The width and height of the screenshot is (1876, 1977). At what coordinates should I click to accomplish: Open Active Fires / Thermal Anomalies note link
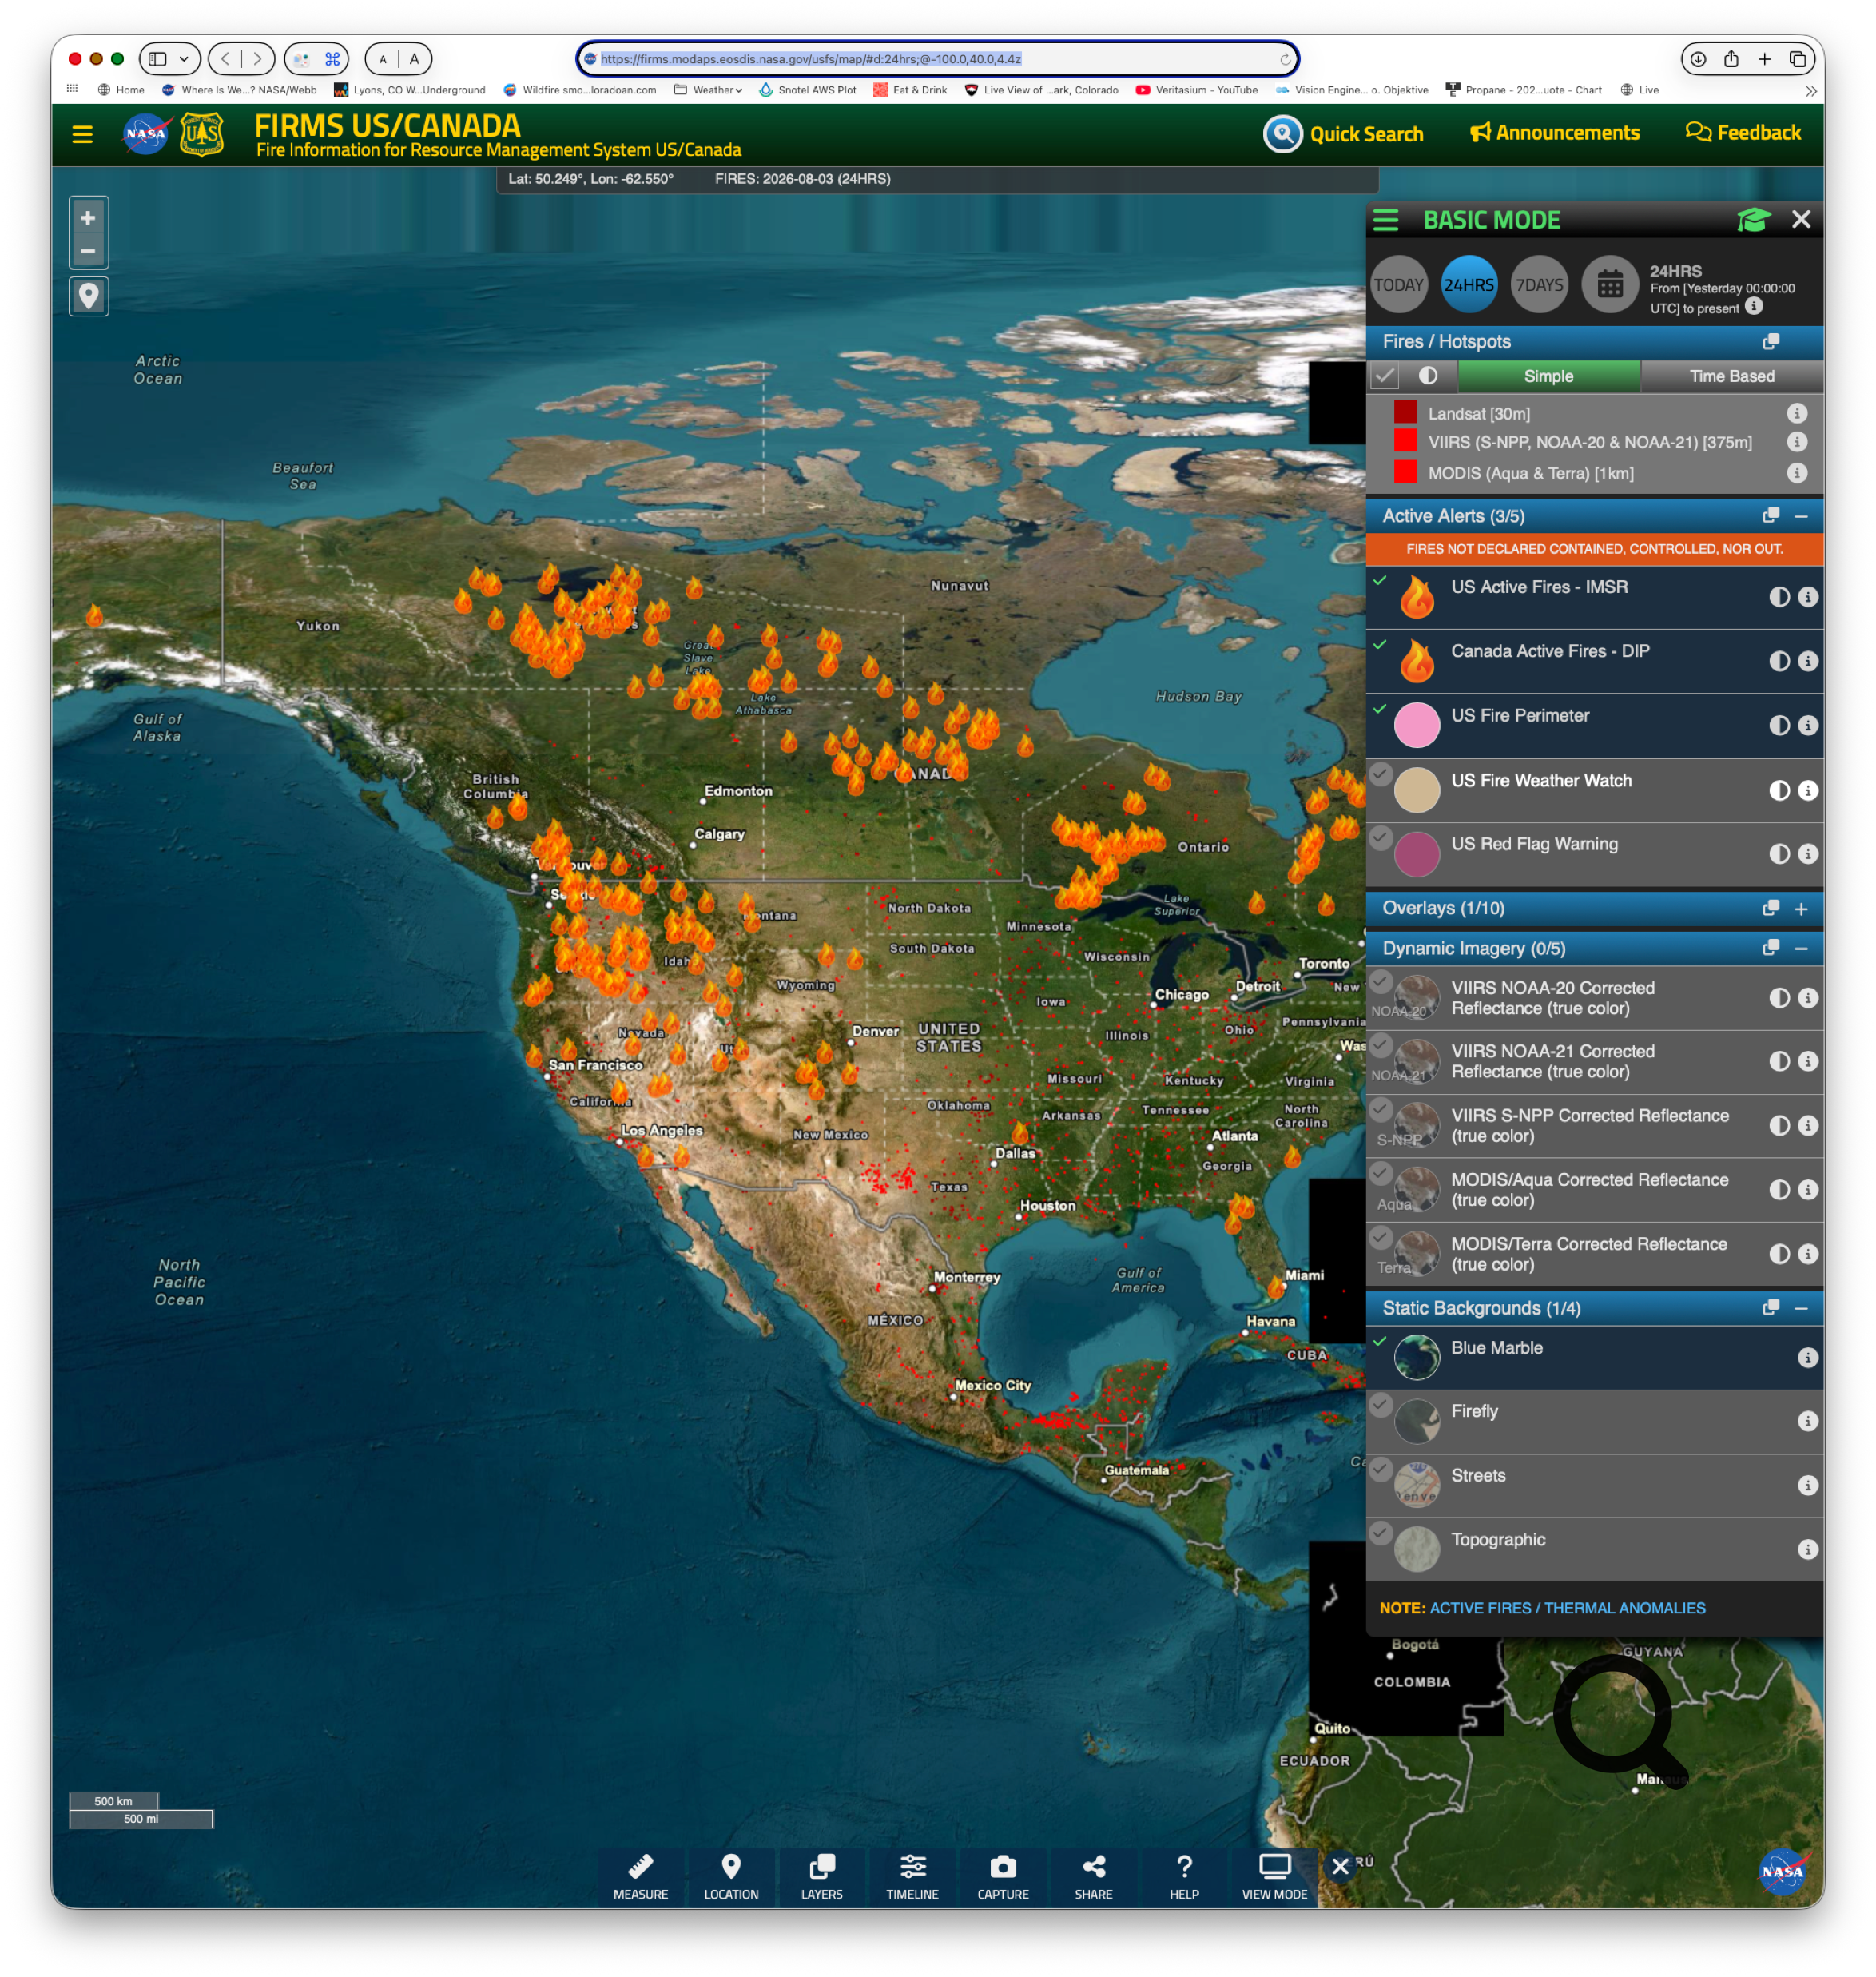tap(1567, 1608)
